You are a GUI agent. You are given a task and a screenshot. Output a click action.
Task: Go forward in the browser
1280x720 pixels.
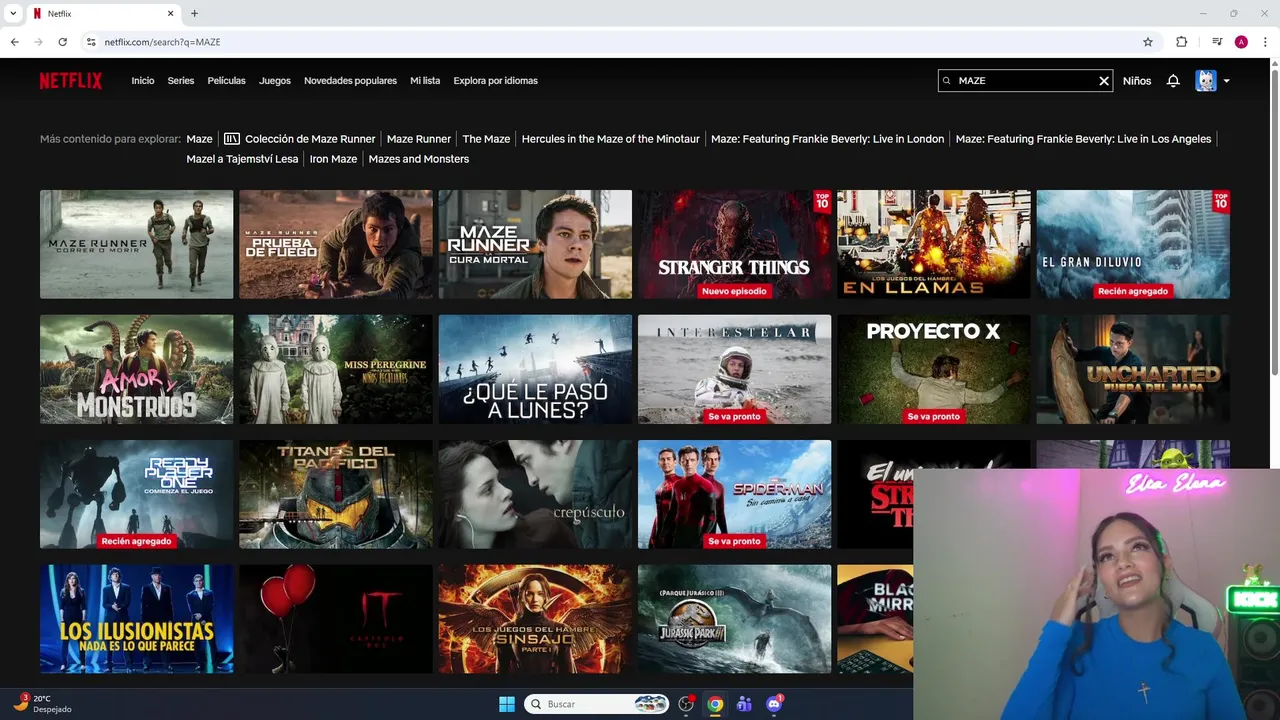point(38,42)
